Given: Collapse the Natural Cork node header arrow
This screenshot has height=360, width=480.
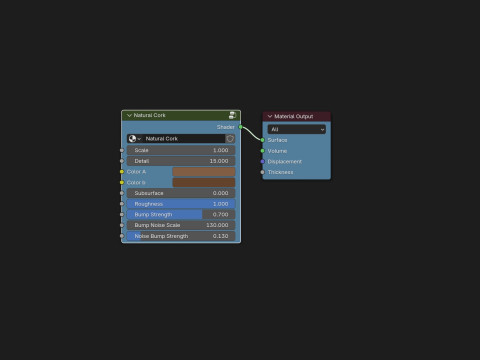Looking at the screenshot, I should (x=129, y=115).
